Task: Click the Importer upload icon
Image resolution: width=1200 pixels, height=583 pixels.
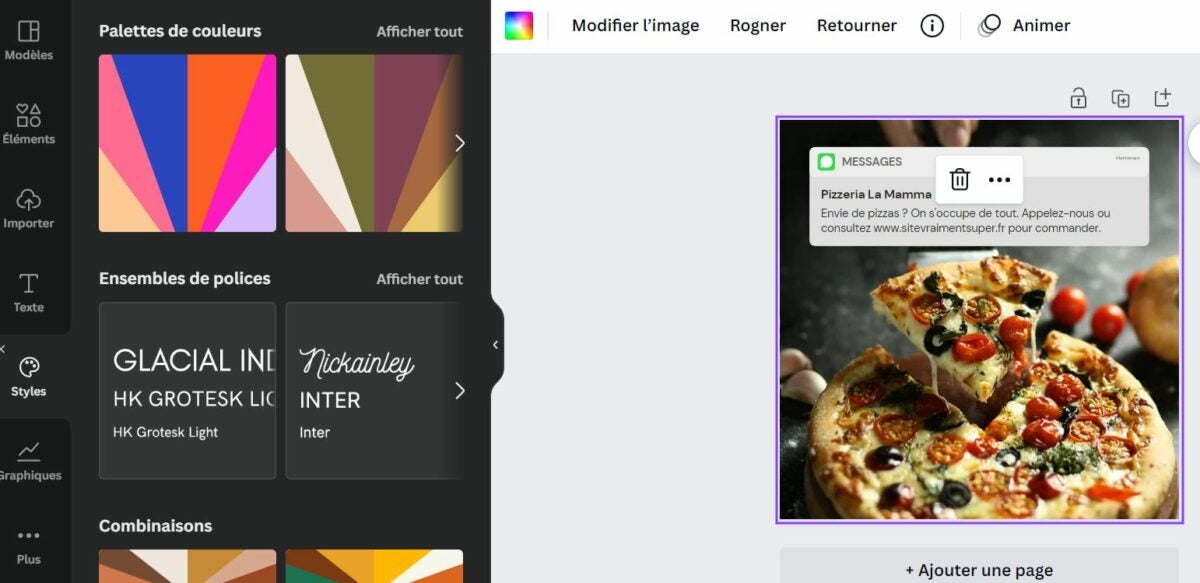Action: tap(29, 208)
